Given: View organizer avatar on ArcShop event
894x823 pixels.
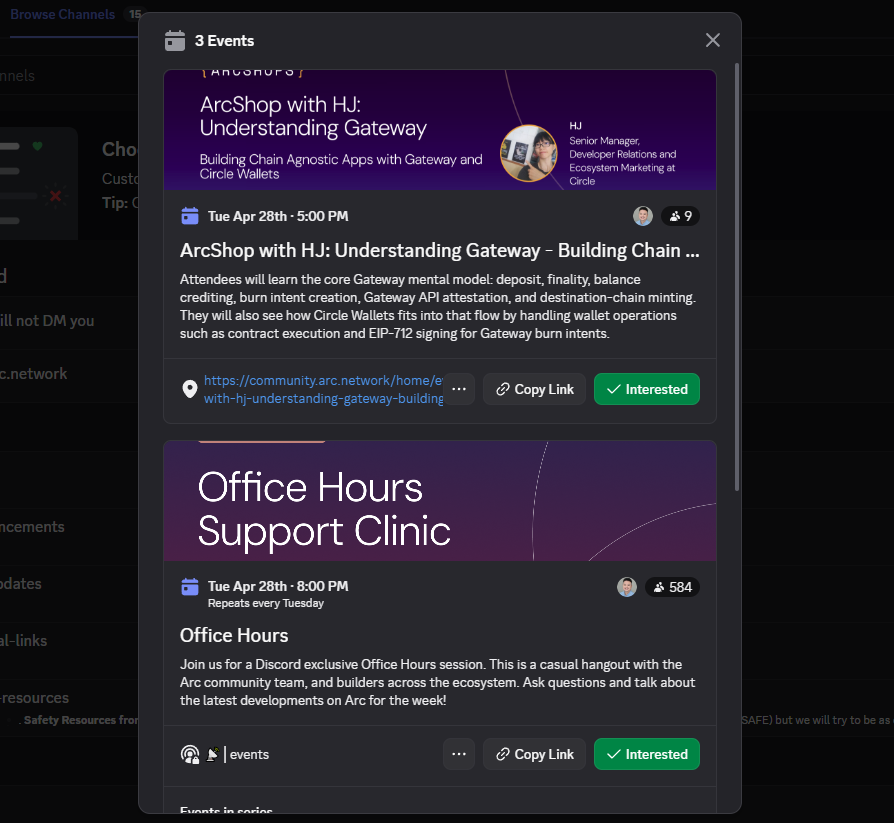Looking at the screenshot, I should click(643, 216).
